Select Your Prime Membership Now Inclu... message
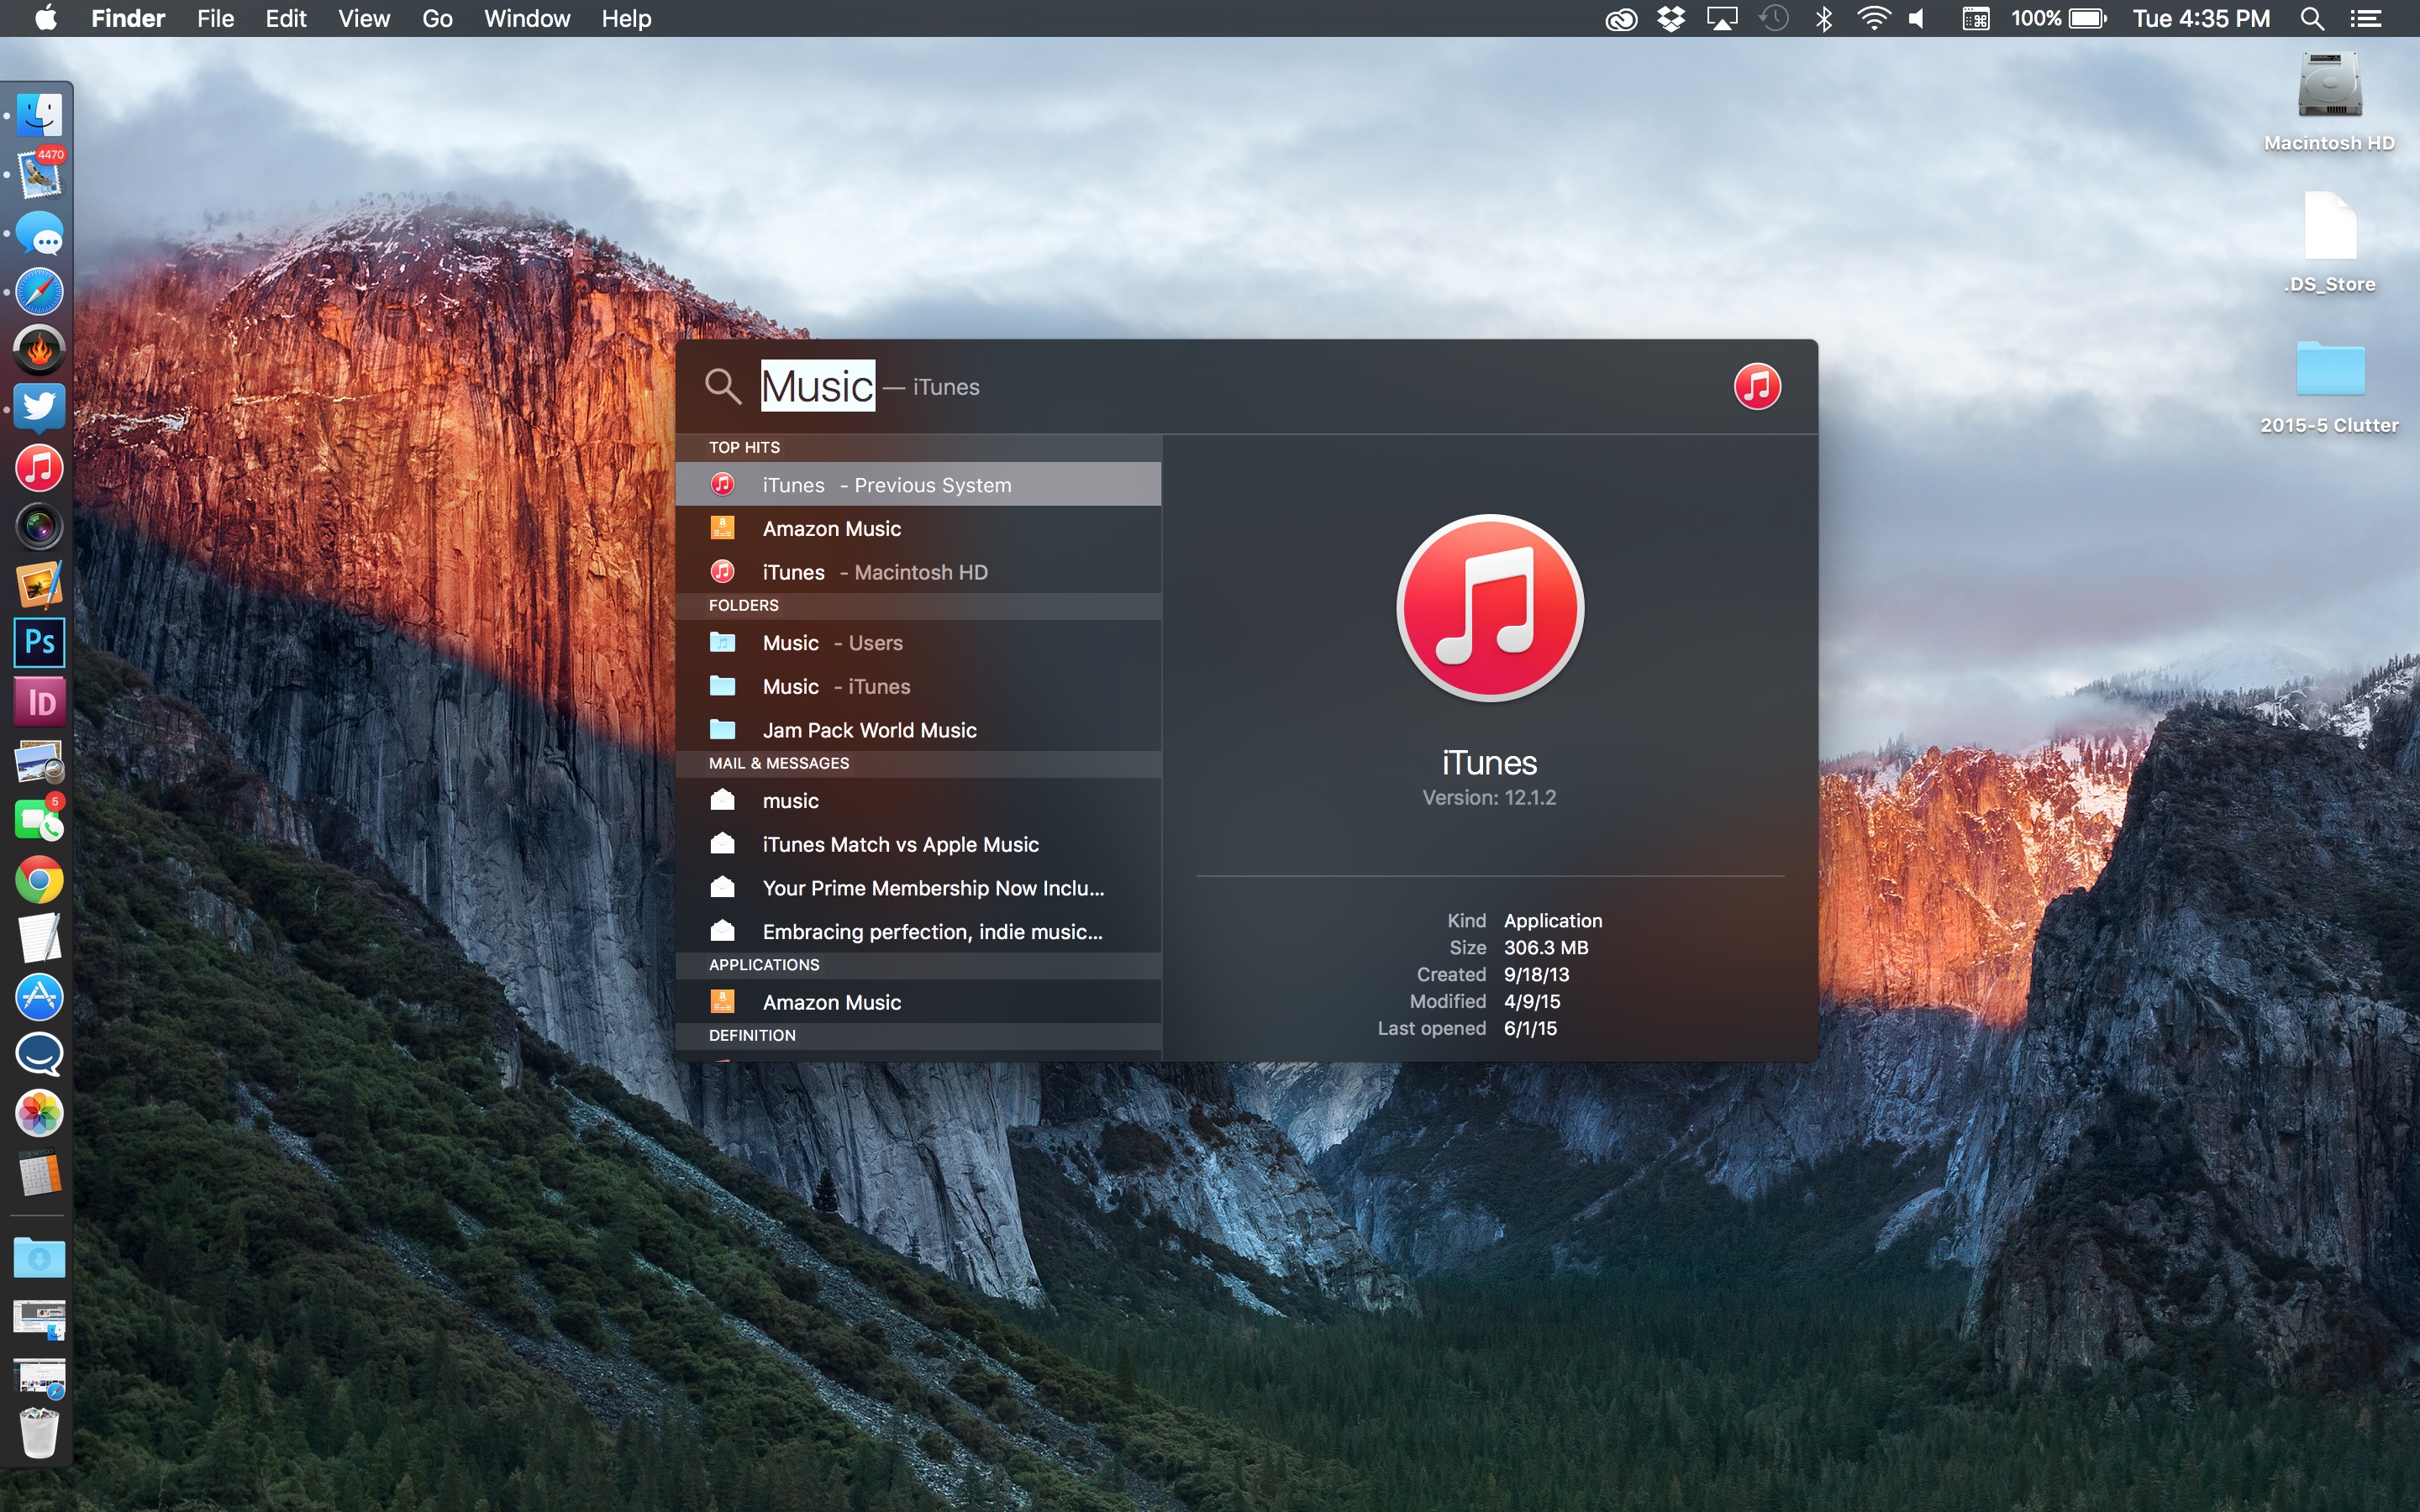The width and height of the screenshot is (2420, 1512). [x=918, y=888]
